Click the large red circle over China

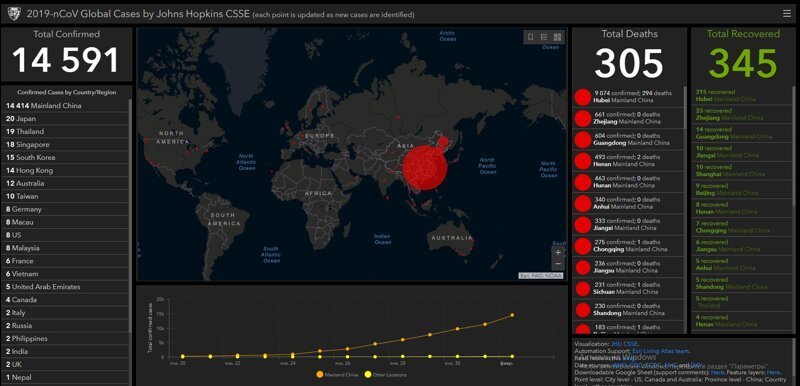pos(425,168)
